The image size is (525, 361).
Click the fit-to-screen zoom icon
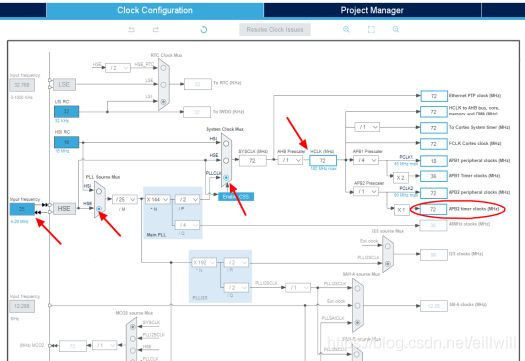[371, 29]
